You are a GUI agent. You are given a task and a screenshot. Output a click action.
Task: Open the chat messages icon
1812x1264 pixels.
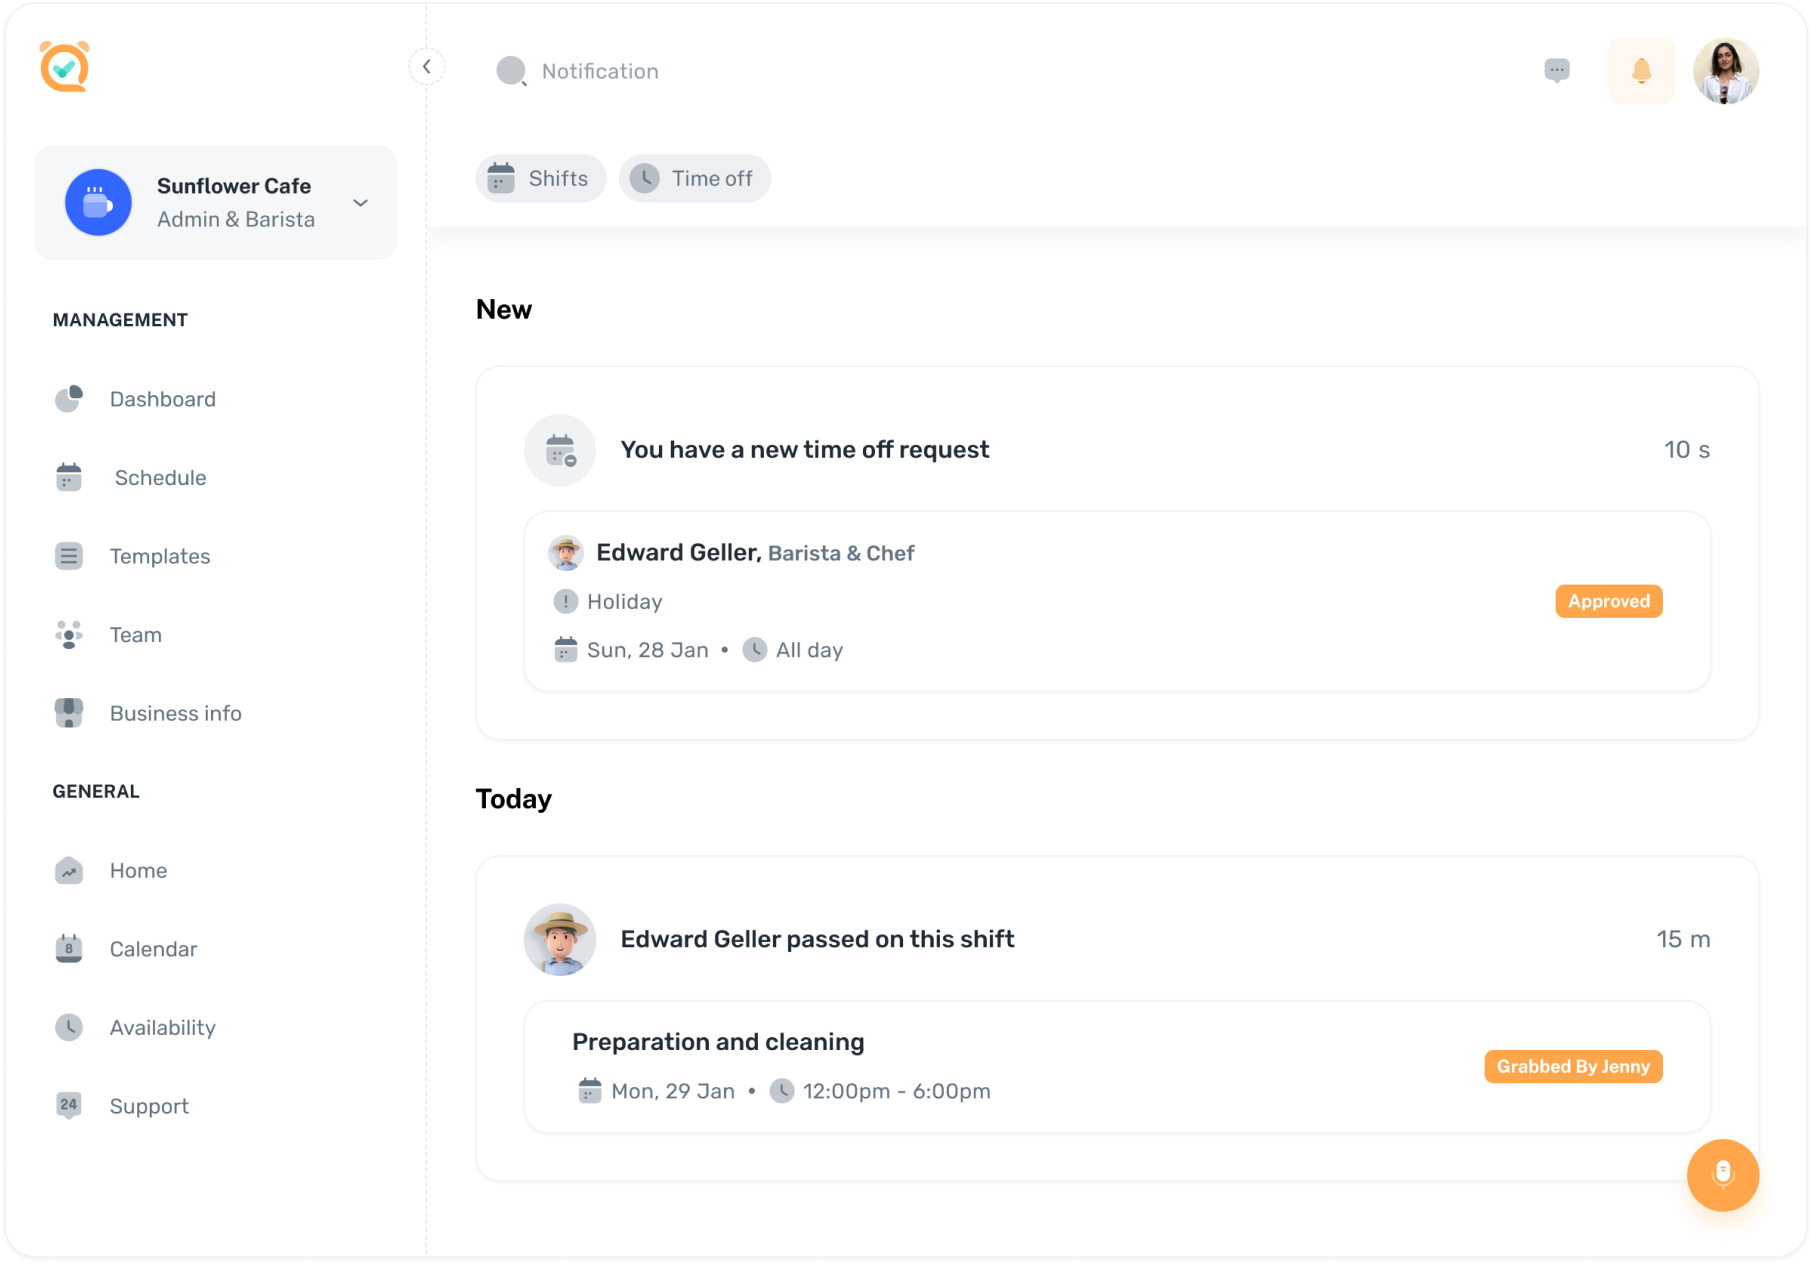[1556, 70]
